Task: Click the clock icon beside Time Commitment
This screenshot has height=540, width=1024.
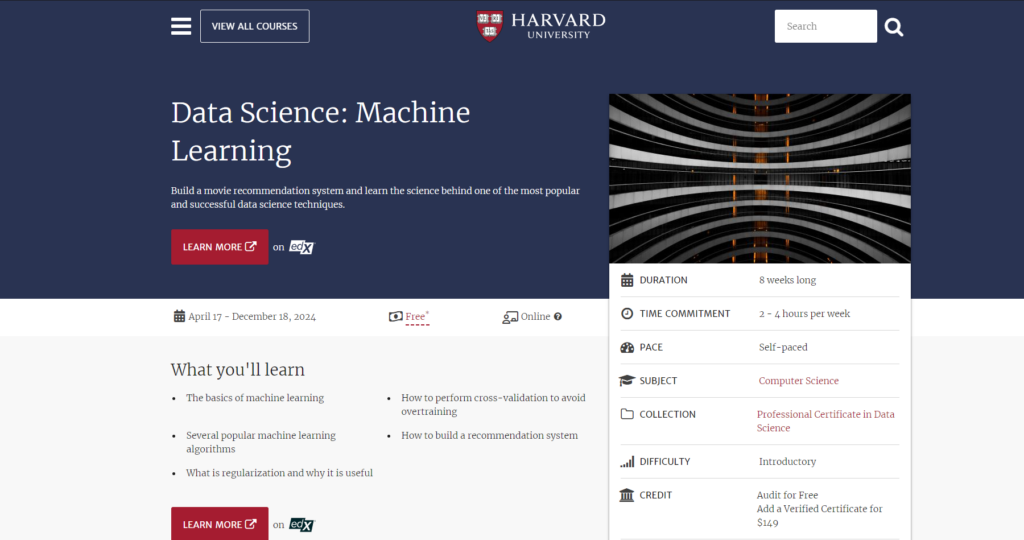Action: (x=627, y=314)
